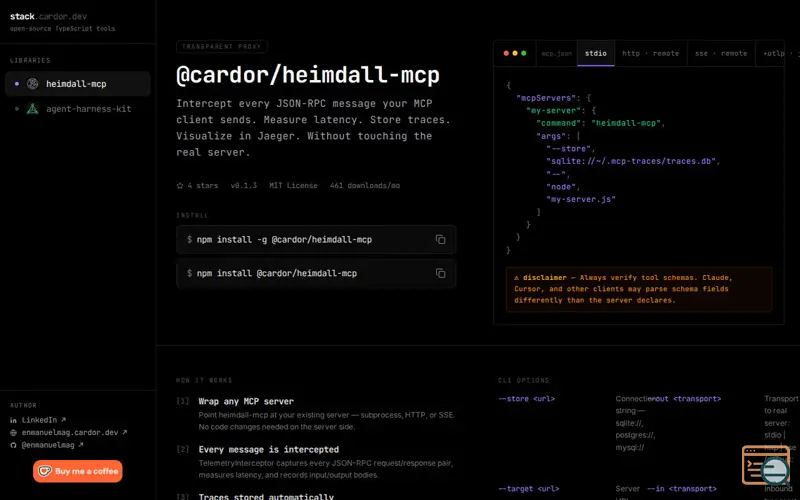Click the coffee cup icon on the button
800x500 pixels.
(45, 471)
